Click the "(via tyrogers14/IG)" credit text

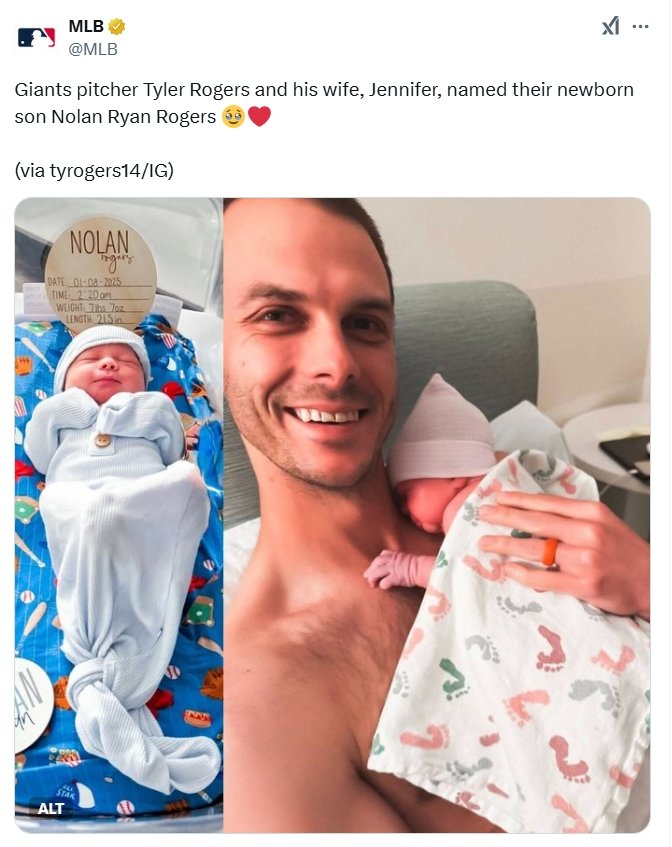pos(94,171)
